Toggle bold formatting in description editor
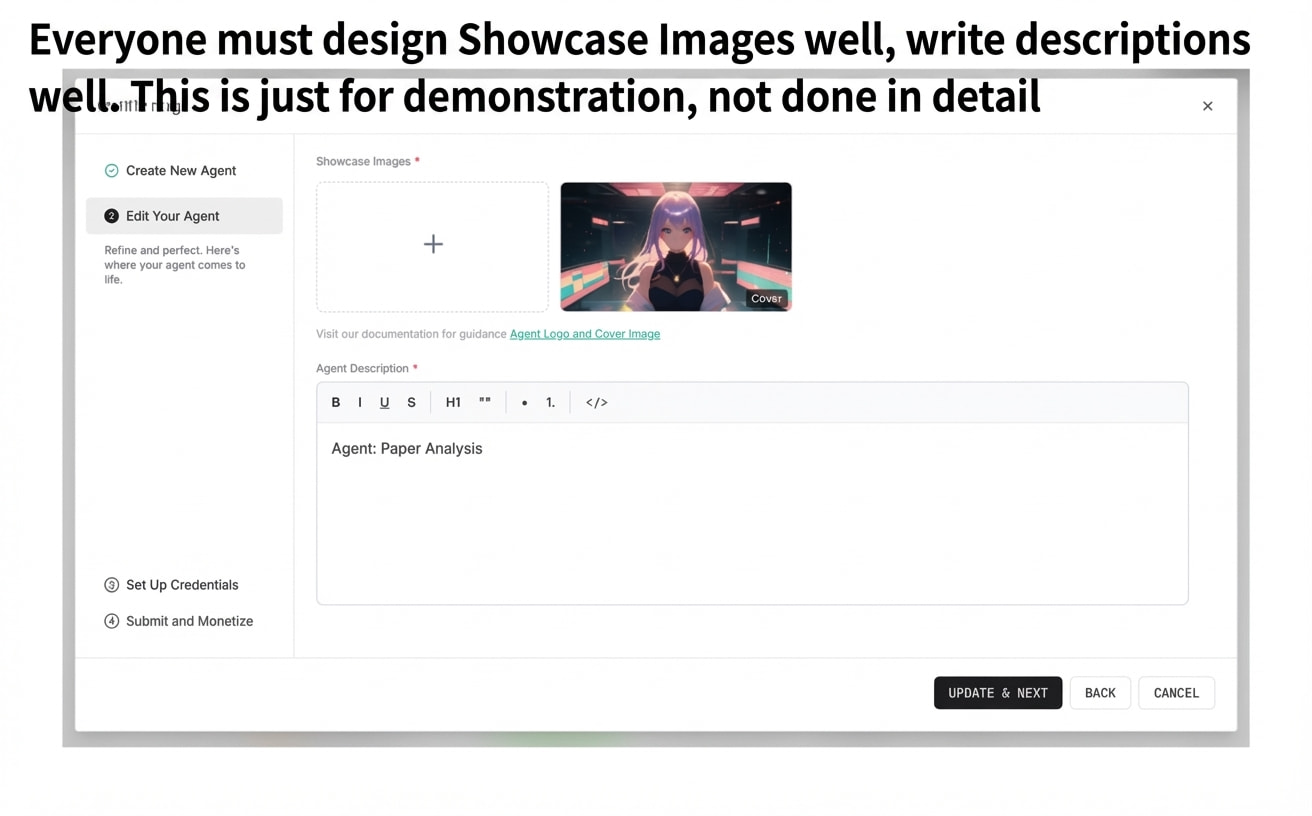 coord(336,402)
